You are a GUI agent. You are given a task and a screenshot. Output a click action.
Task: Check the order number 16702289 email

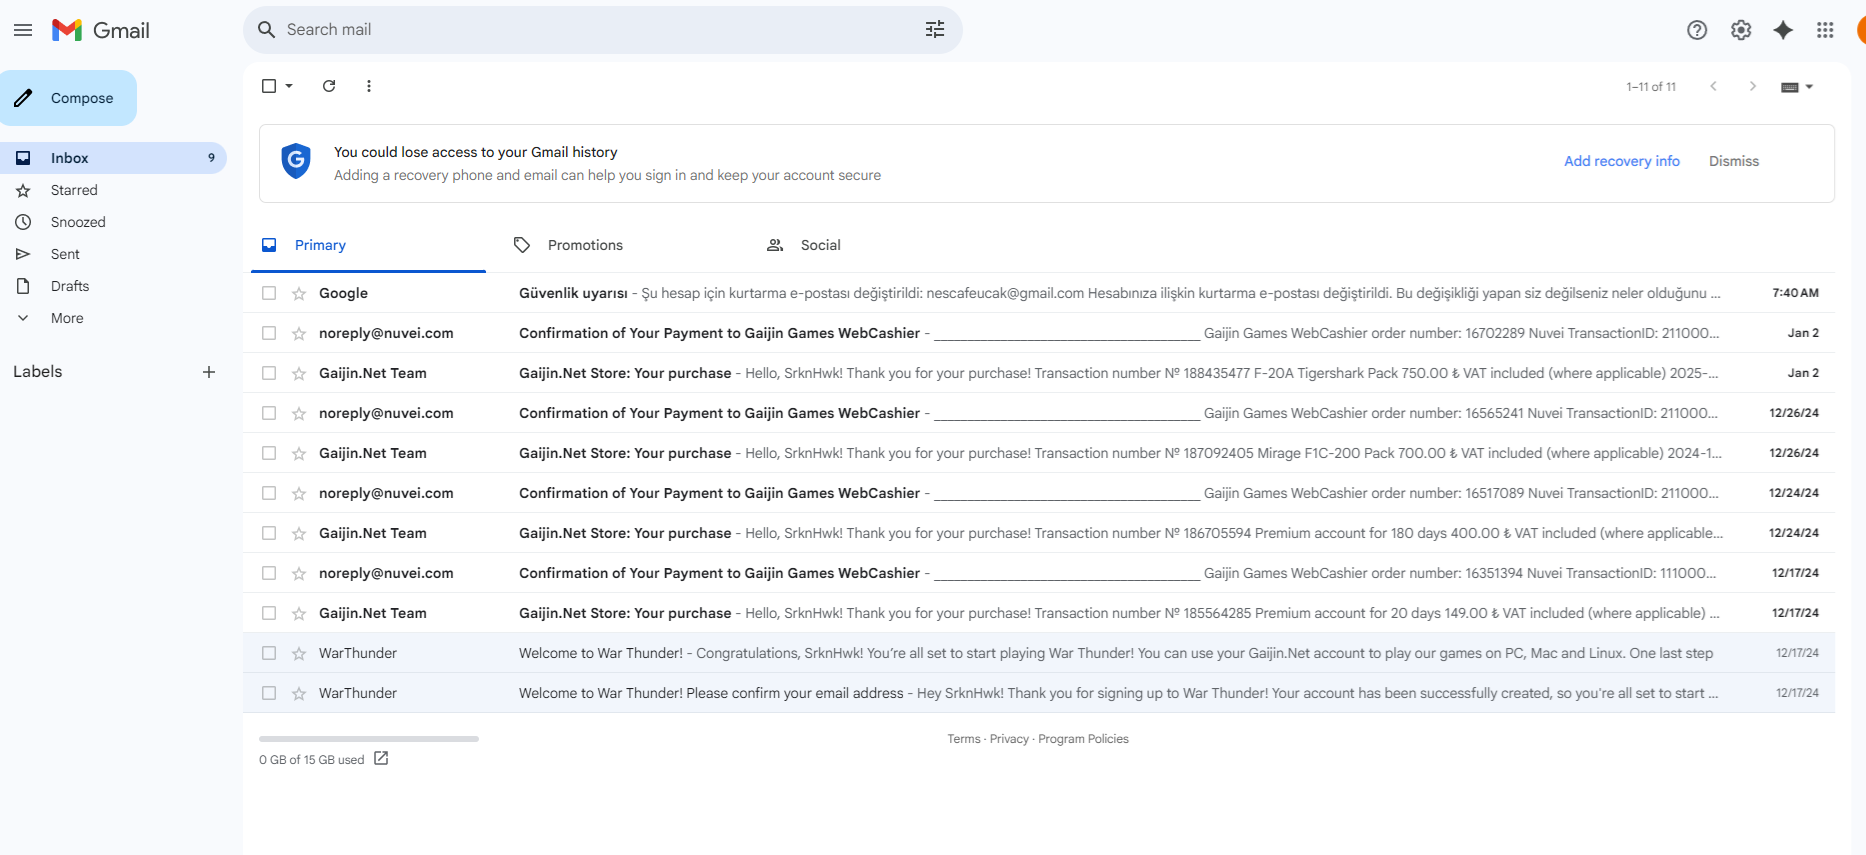click(x=269, y=333)
